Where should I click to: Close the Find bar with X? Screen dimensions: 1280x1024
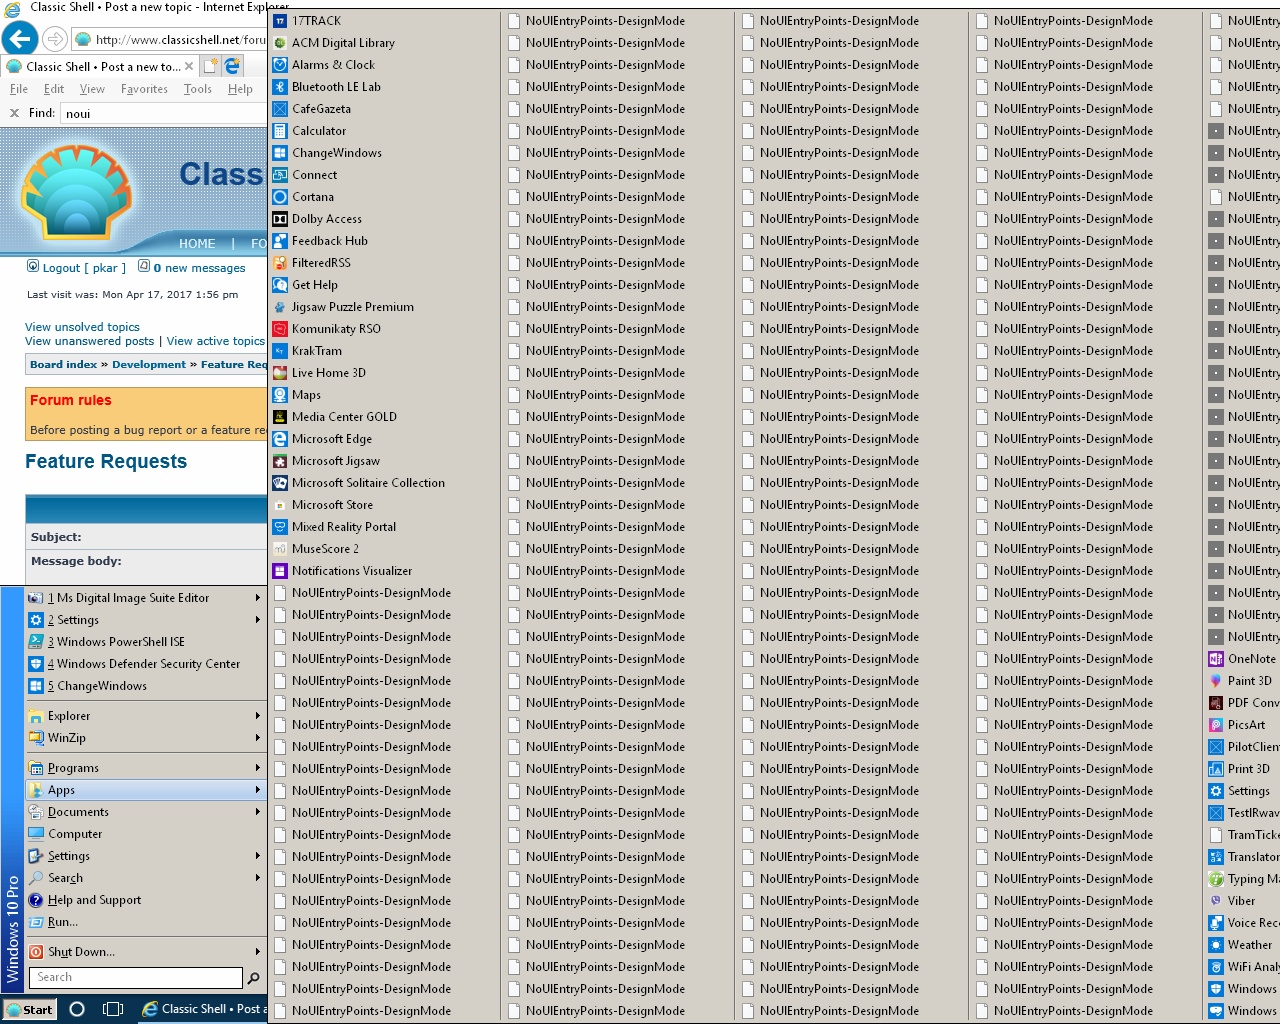coord(14,113)
